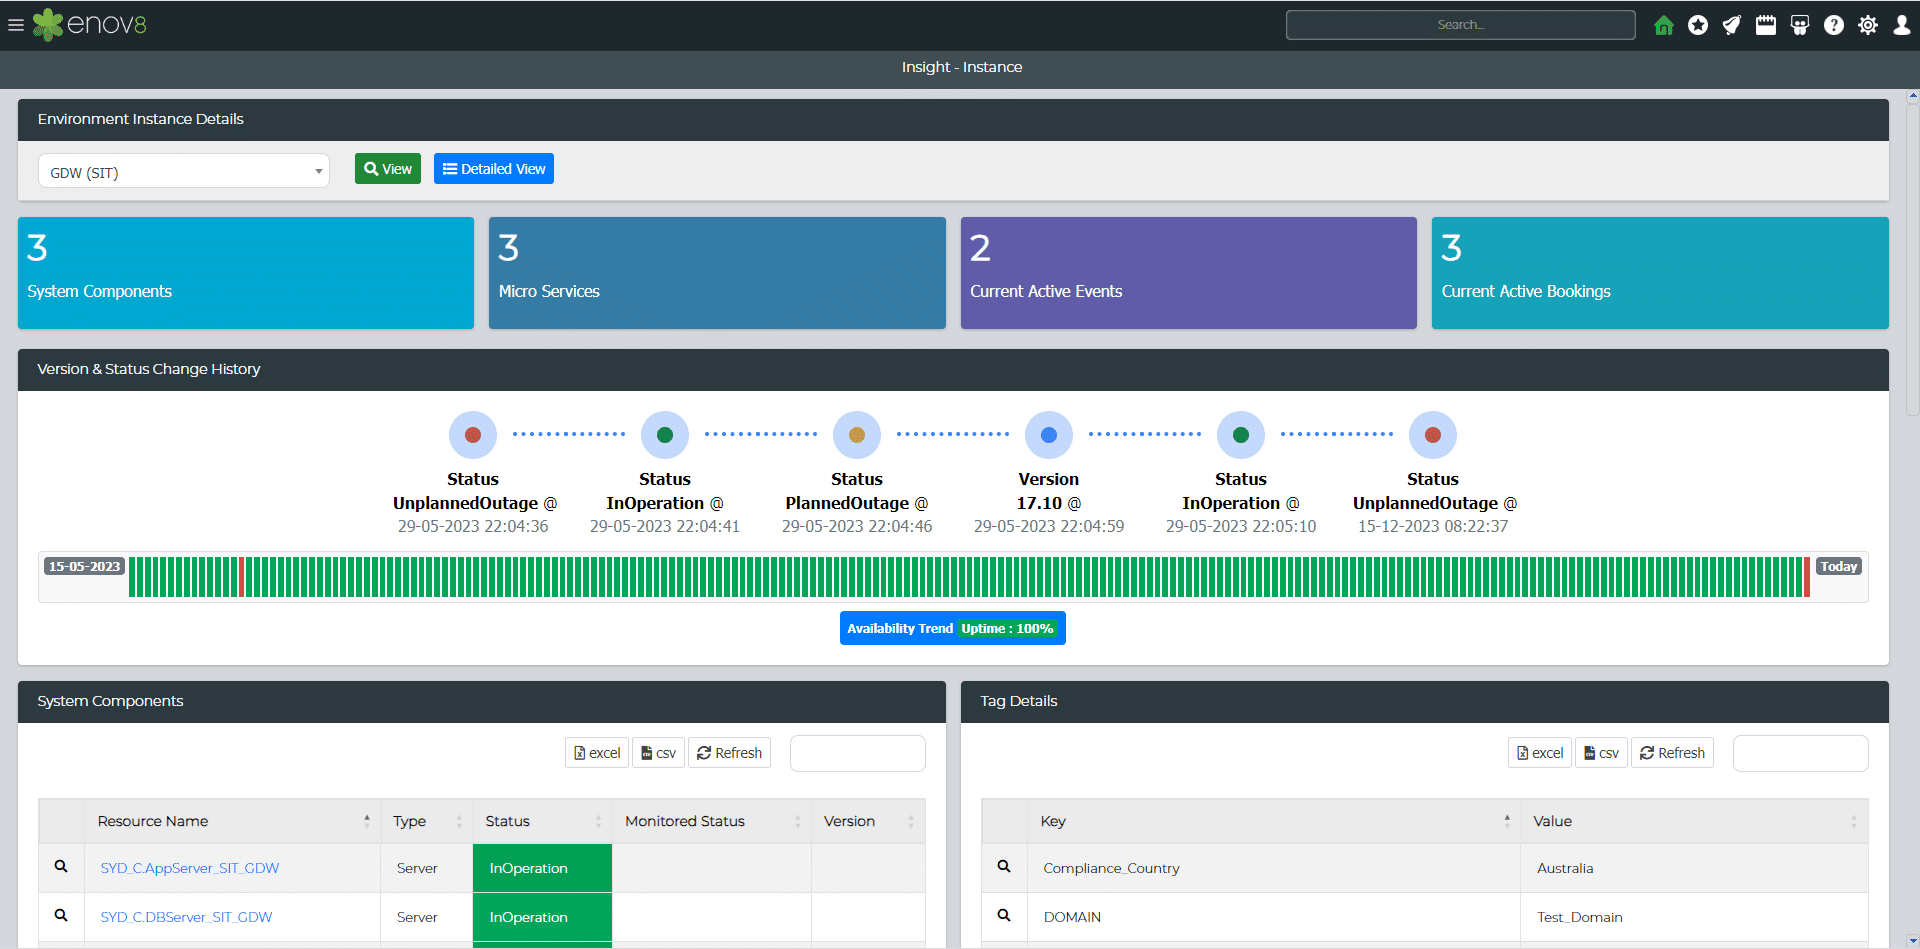The width and height of the screenshot is (1920, 949).
Task: Click the favorites star icon
Action: tap(1698, 25)
